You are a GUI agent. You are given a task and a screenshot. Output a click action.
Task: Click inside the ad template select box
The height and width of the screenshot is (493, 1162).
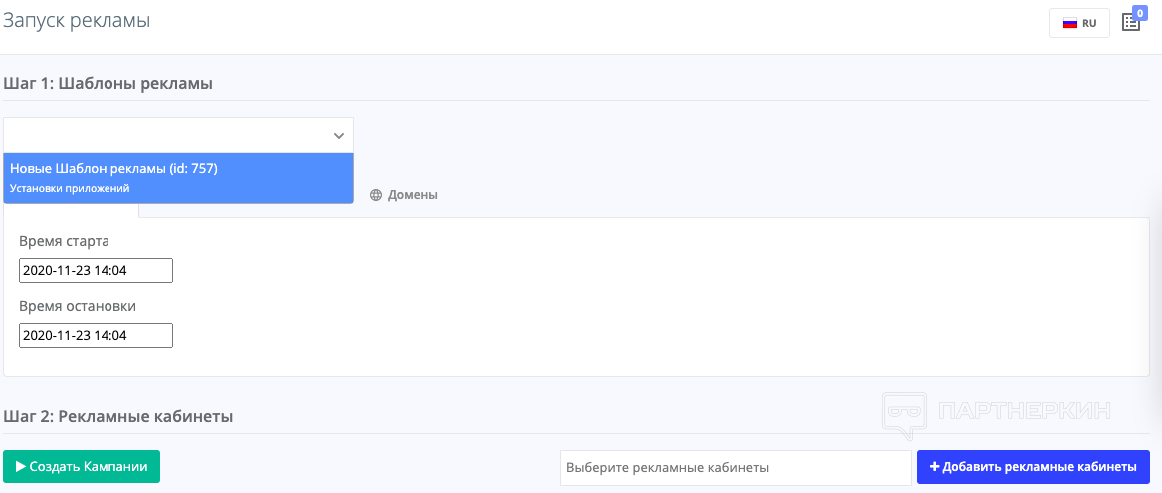tap(165, 135)
